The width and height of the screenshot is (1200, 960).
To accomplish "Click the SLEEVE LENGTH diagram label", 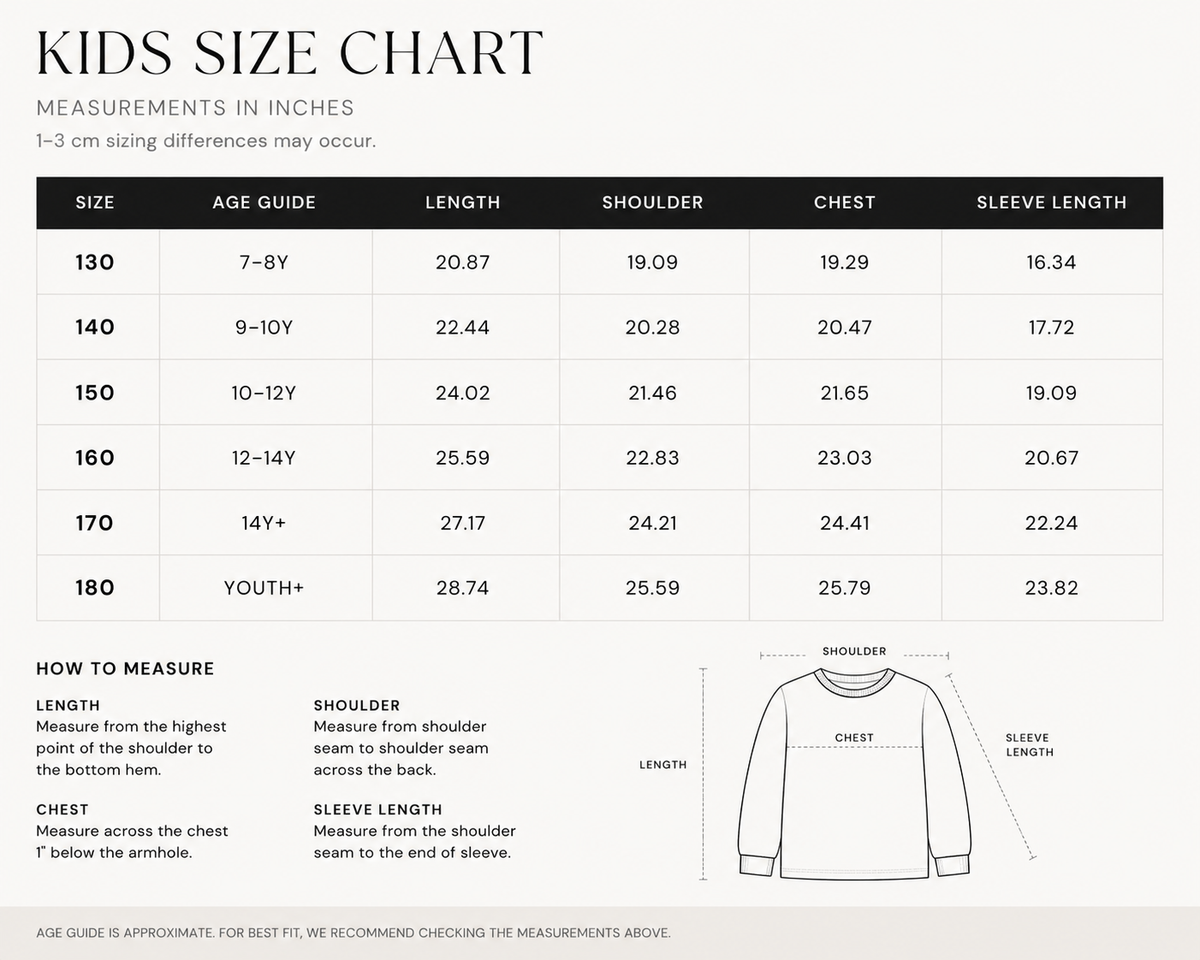I will pyautogui.click(x=1030, y=745).
